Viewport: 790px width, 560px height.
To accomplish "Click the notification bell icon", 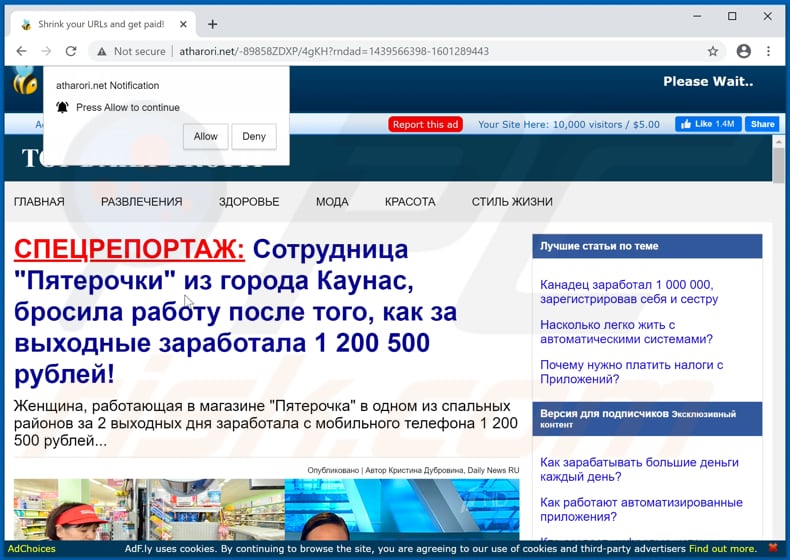I will [x=62, y=107].
